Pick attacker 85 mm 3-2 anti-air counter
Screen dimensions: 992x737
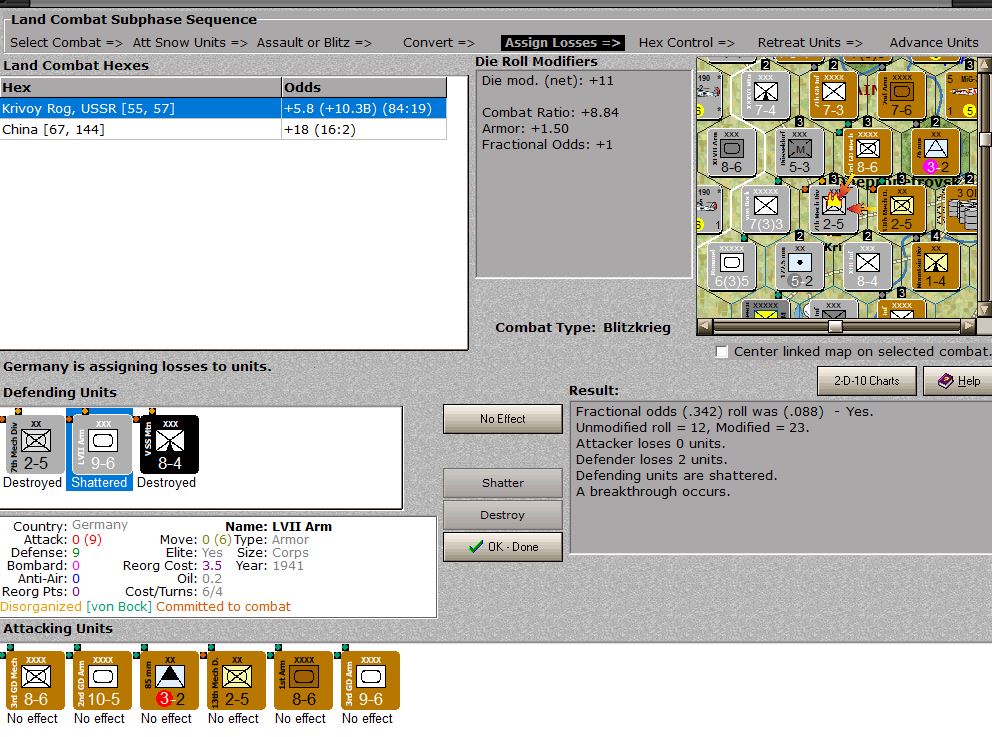170,681
